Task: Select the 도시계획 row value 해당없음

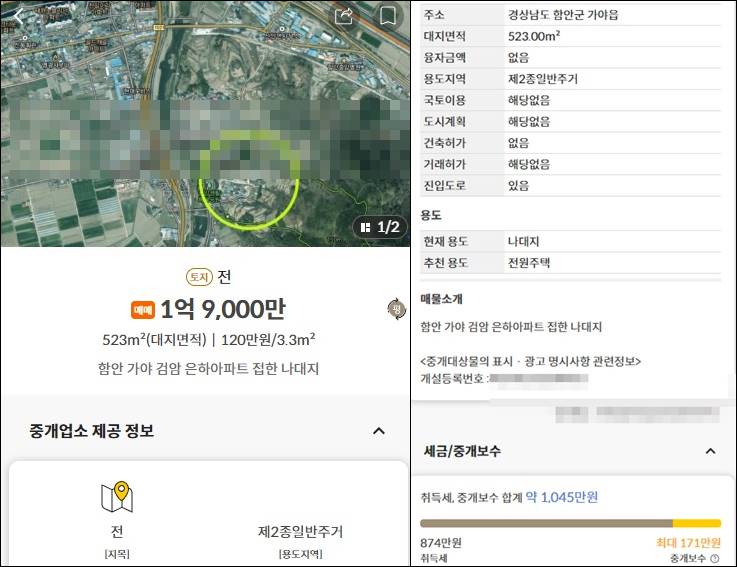Action: [x=529, y=121]
